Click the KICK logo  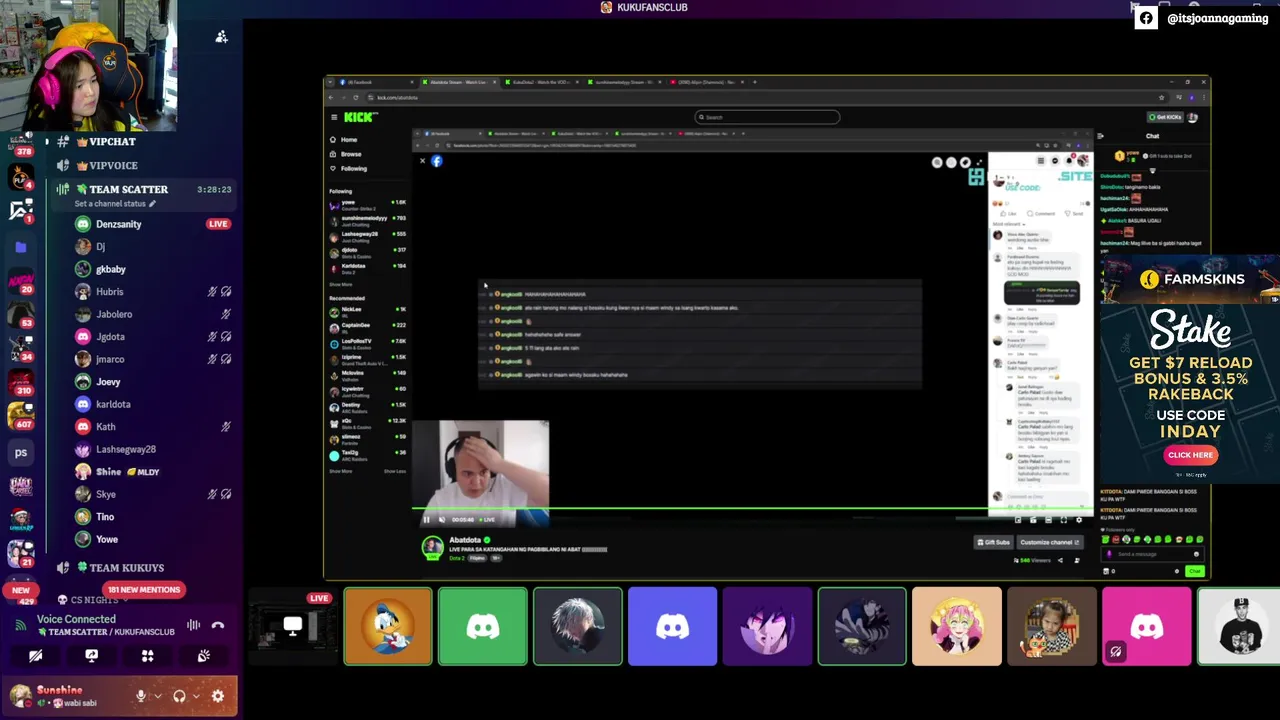[x=360, y=117]
